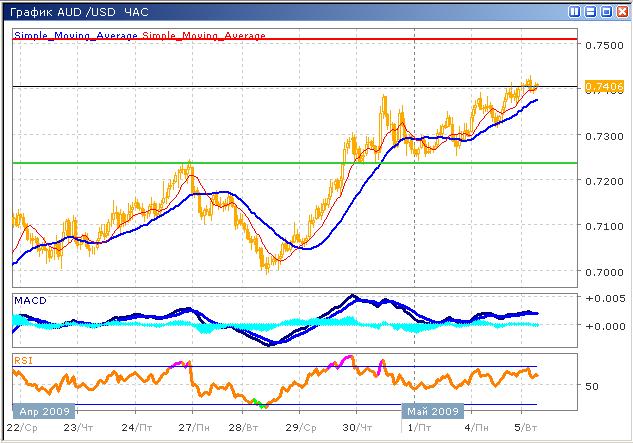
Task: Click the Simple_Moving_Average indicator label
Action: [76, 36]
